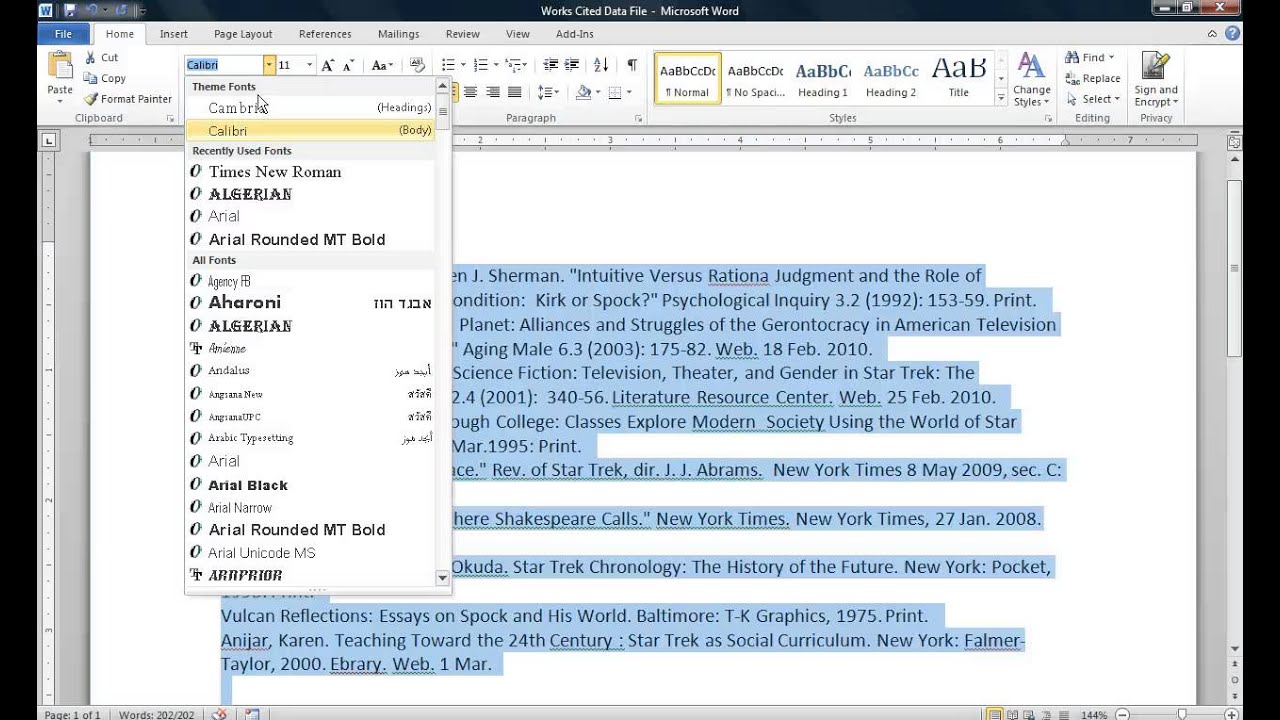Open the Select dropdown in Editing
The width and height of the screenshot is (1280, 720).
click(1092, 99)
